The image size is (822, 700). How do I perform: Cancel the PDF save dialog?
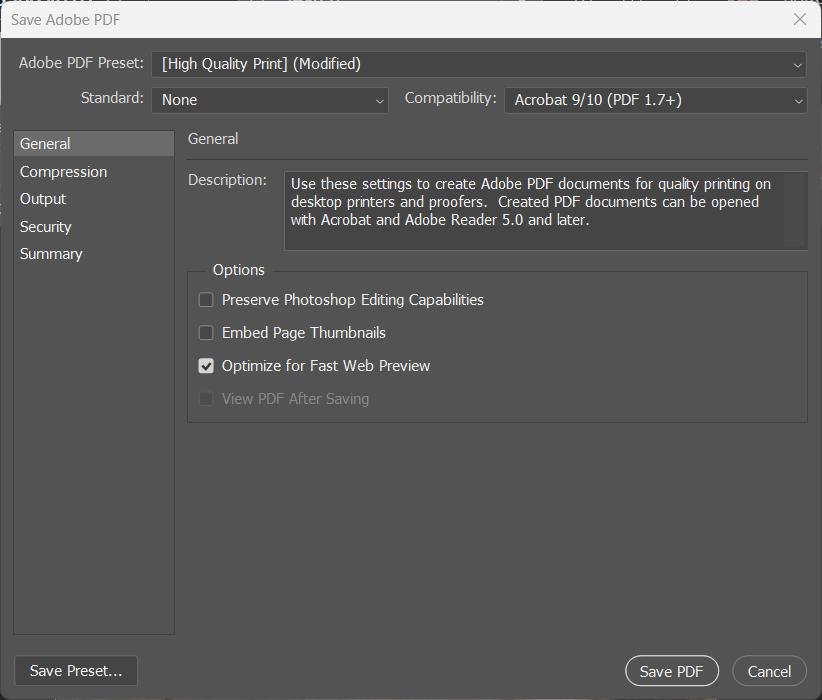point(769,671)
